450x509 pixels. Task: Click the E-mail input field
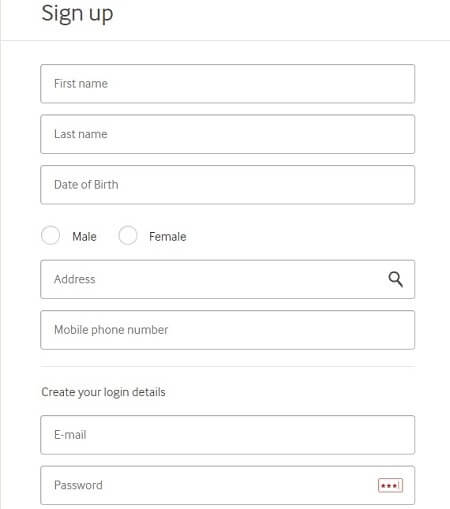228,435
